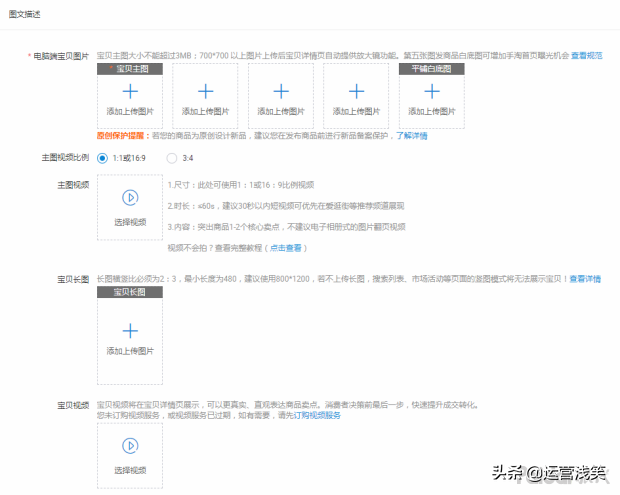Click the plus icon in 宝贝长图 box
Screen dimensions: 620x495
[130, 331]
